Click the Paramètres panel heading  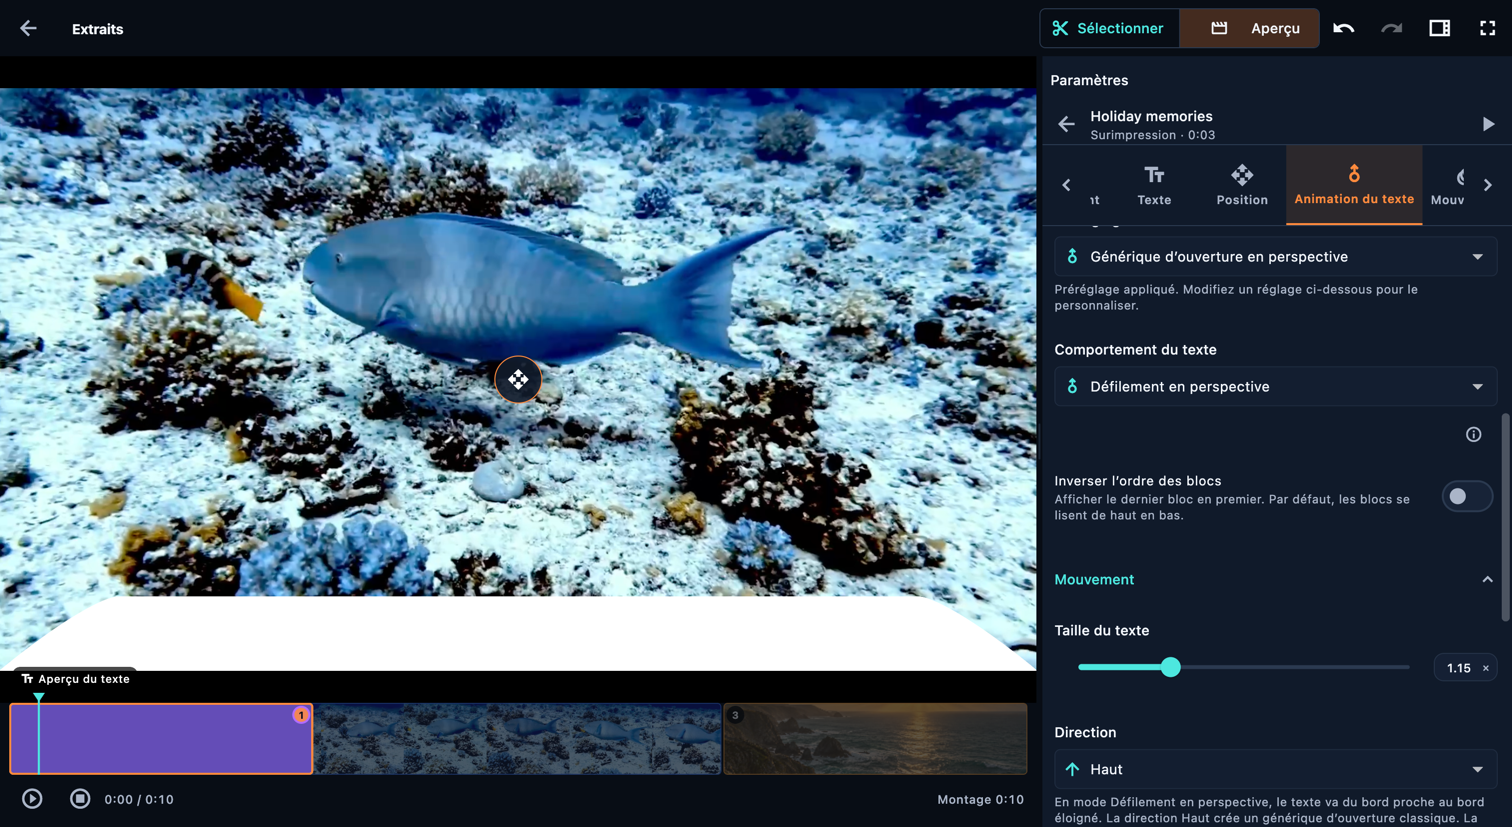[x=1089, y=80]
